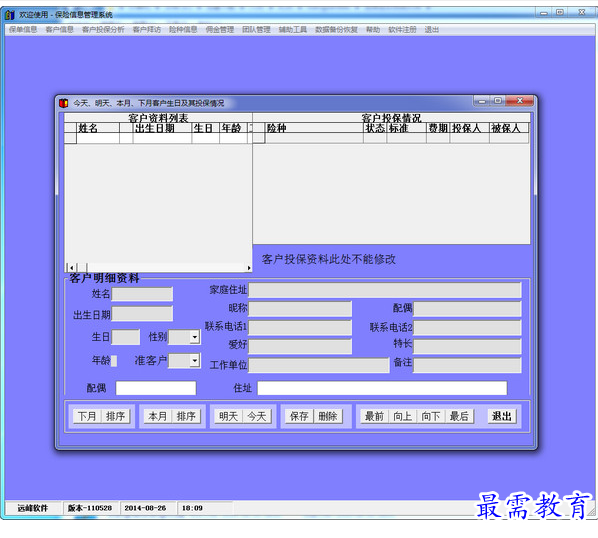Click 退出 in the top menu bar
The width and height of the screenshot is (598, 538).
click(432, 29)
